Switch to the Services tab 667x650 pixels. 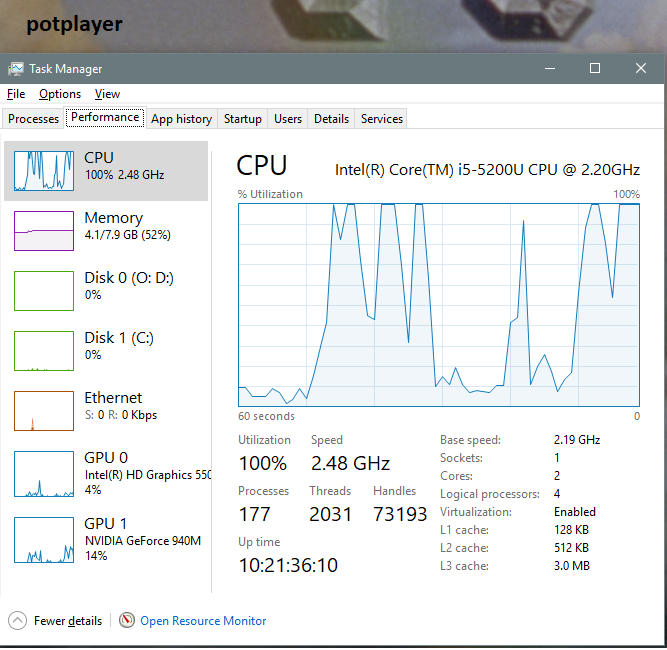[382, 119]
